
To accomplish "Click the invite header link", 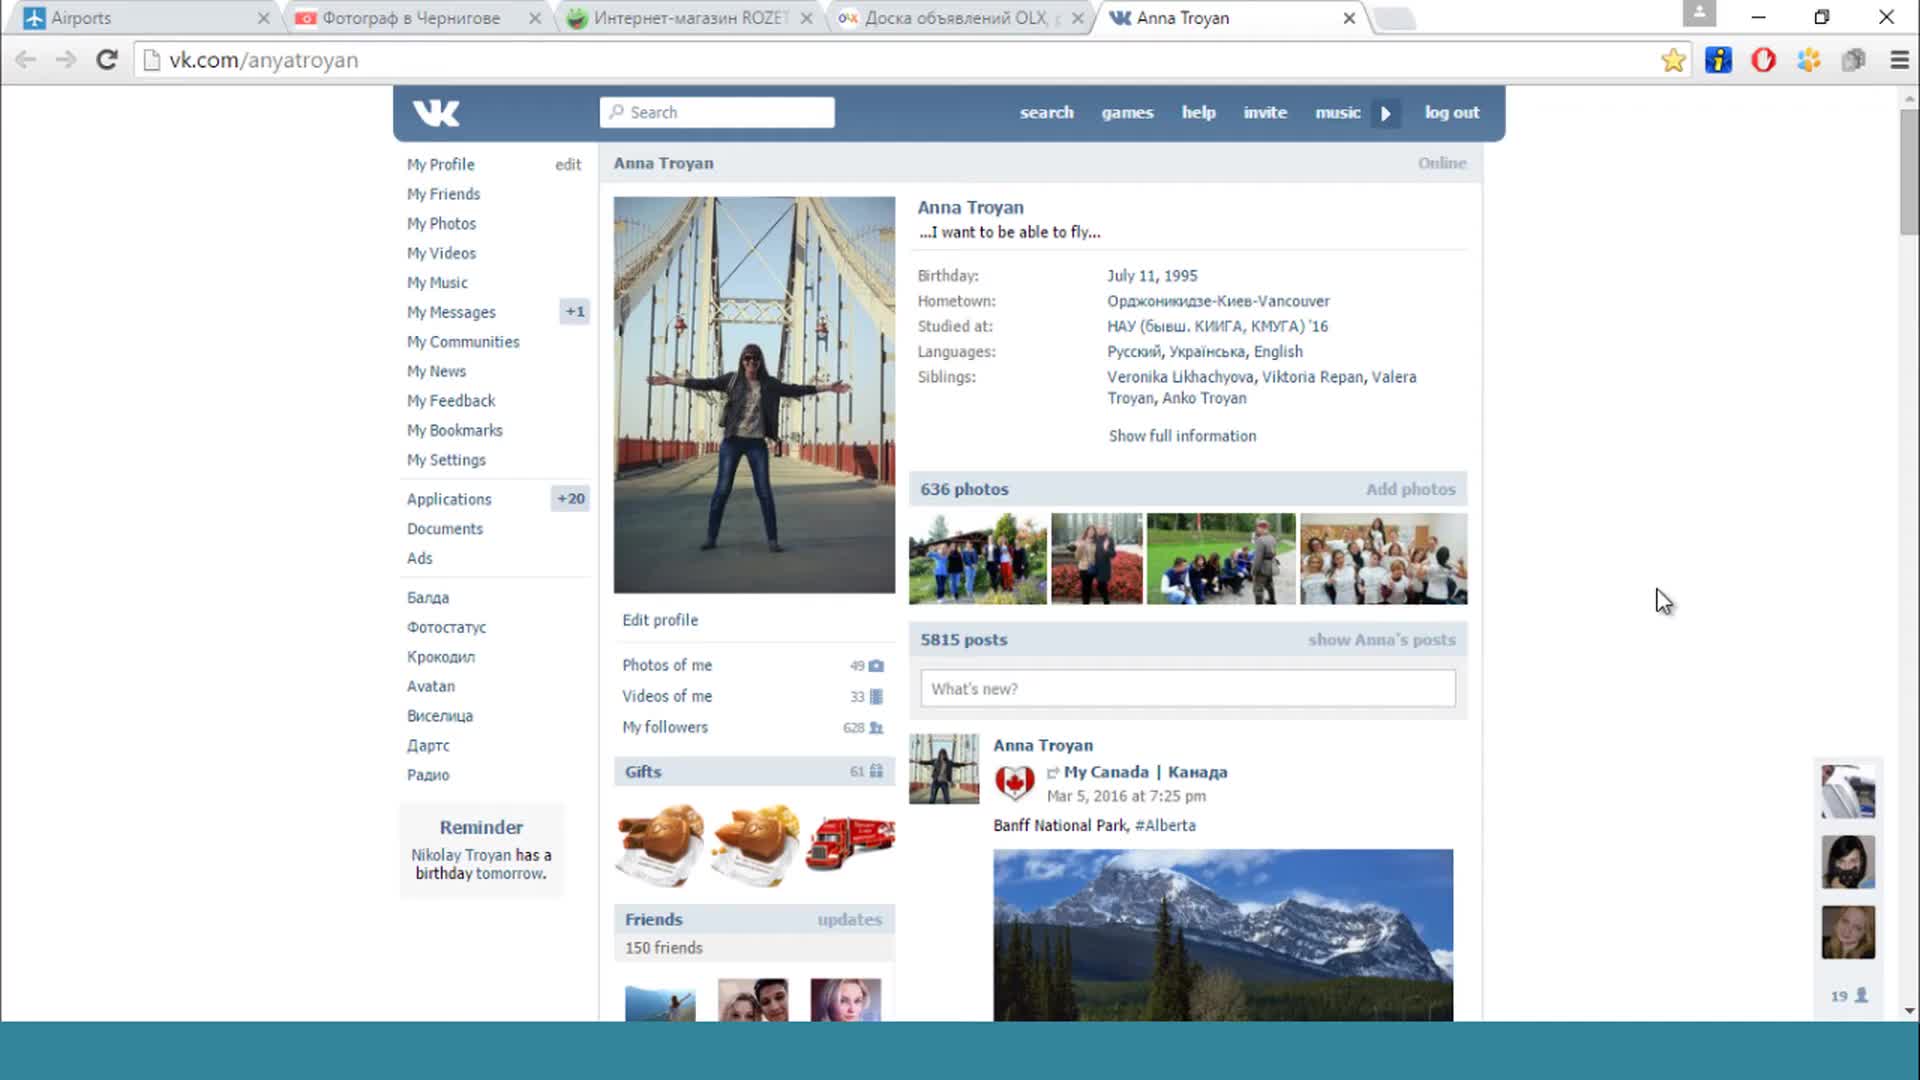I will coord(1265,113).
